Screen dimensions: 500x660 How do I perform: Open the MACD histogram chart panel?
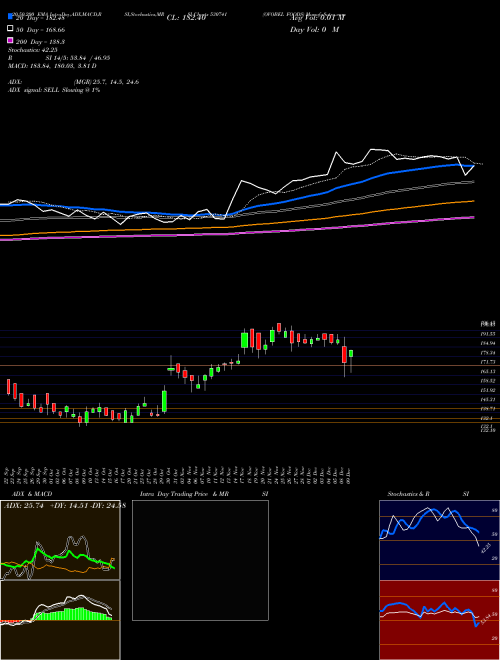60,620
